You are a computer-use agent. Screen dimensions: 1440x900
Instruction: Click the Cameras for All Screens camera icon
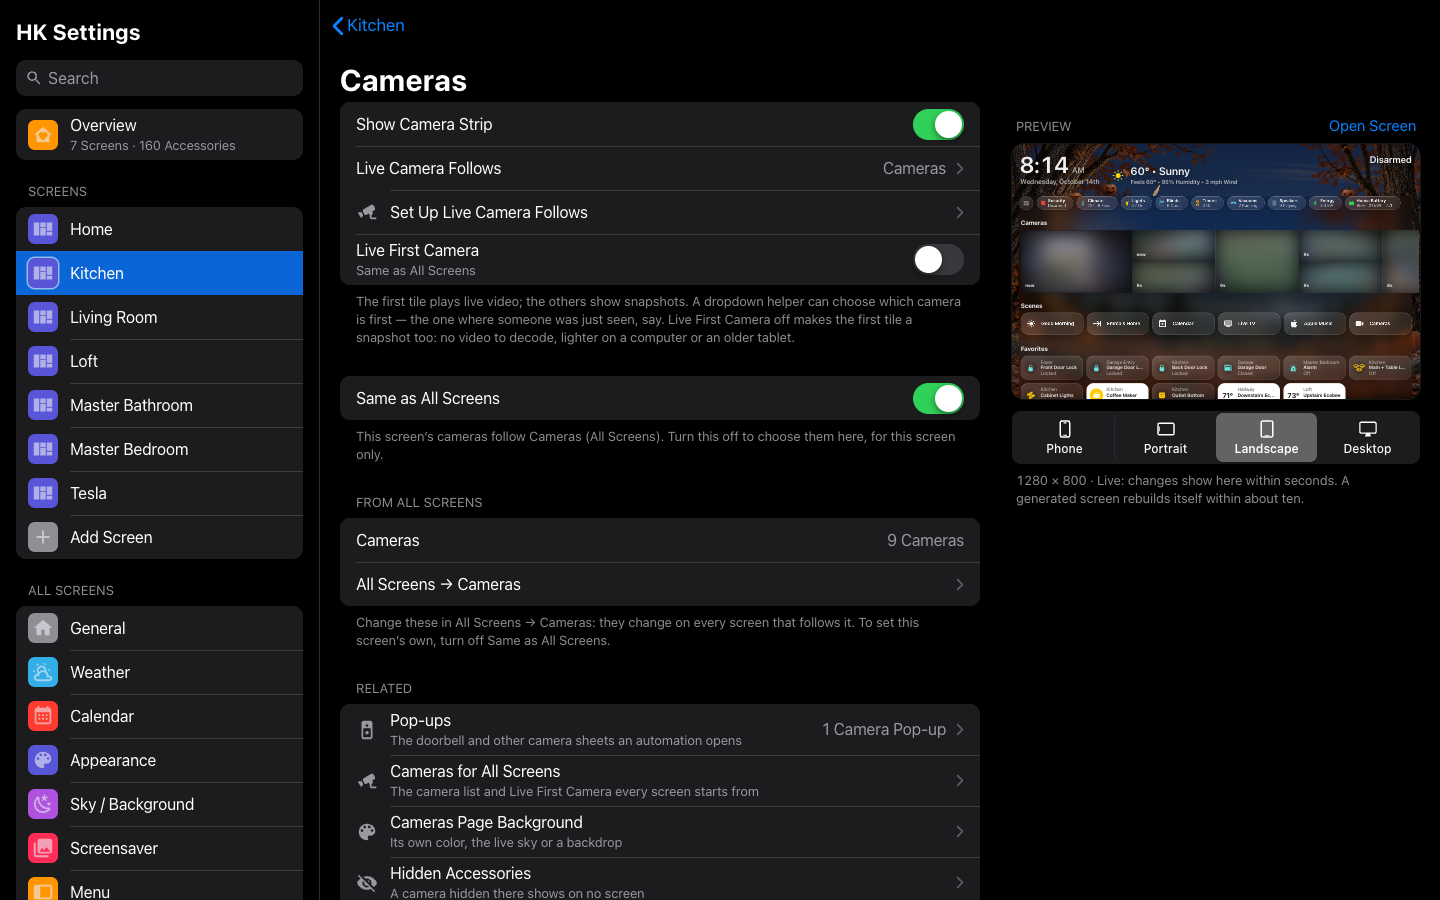tap(367, 781)
